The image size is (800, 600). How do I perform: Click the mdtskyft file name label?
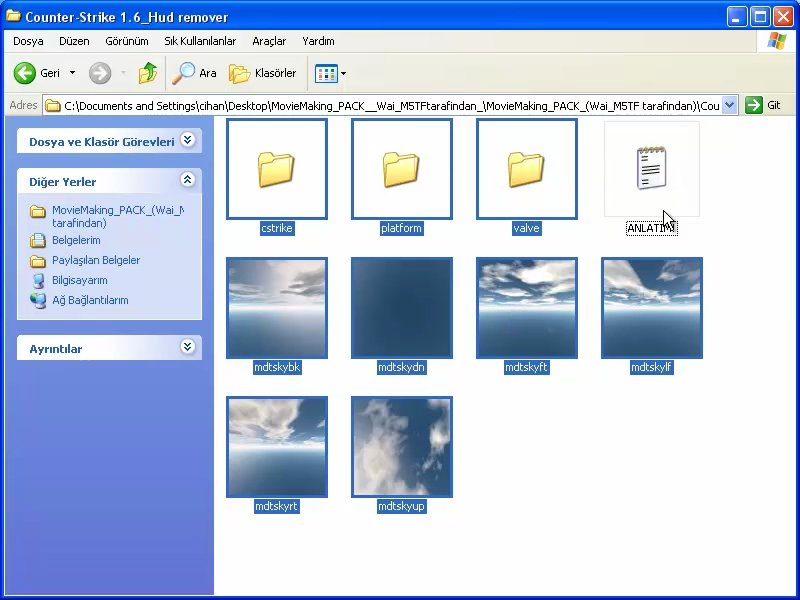tap(526, 367)
